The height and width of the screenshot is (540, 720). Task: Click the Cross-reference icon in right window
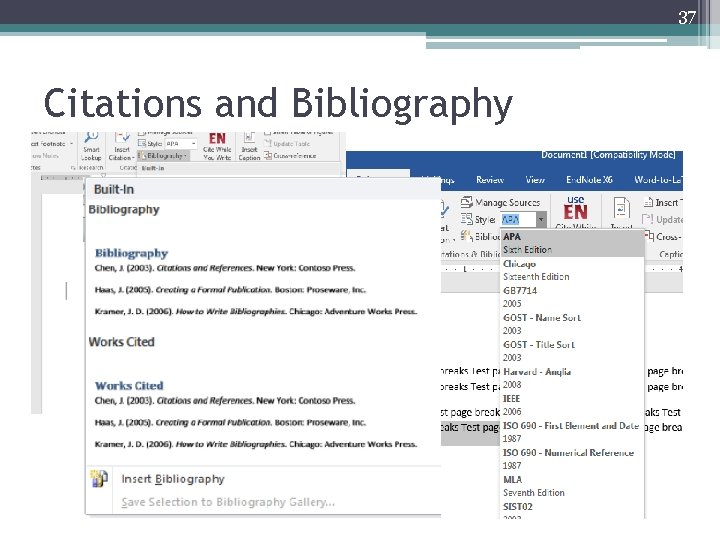click(649, 236)
